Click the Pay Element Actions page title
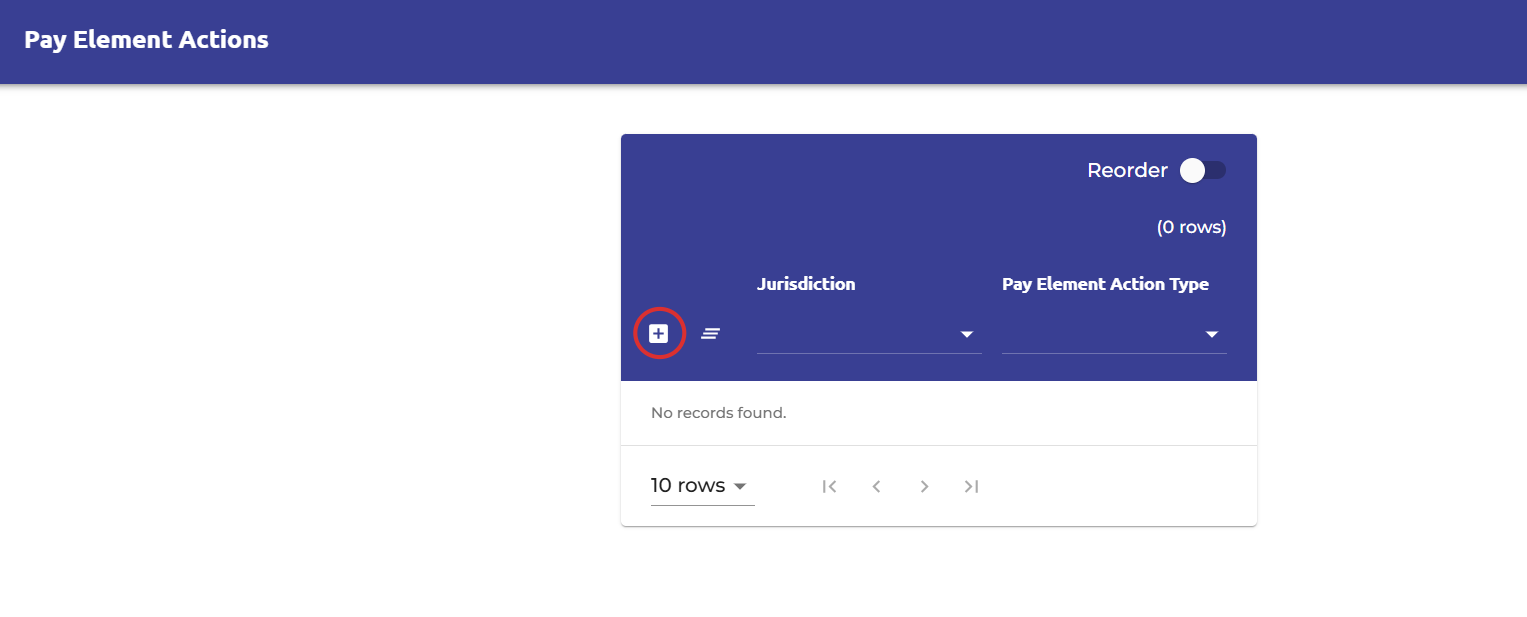Image resolution: width=1527 pixels, height=617 pixels. pos(146,40)
